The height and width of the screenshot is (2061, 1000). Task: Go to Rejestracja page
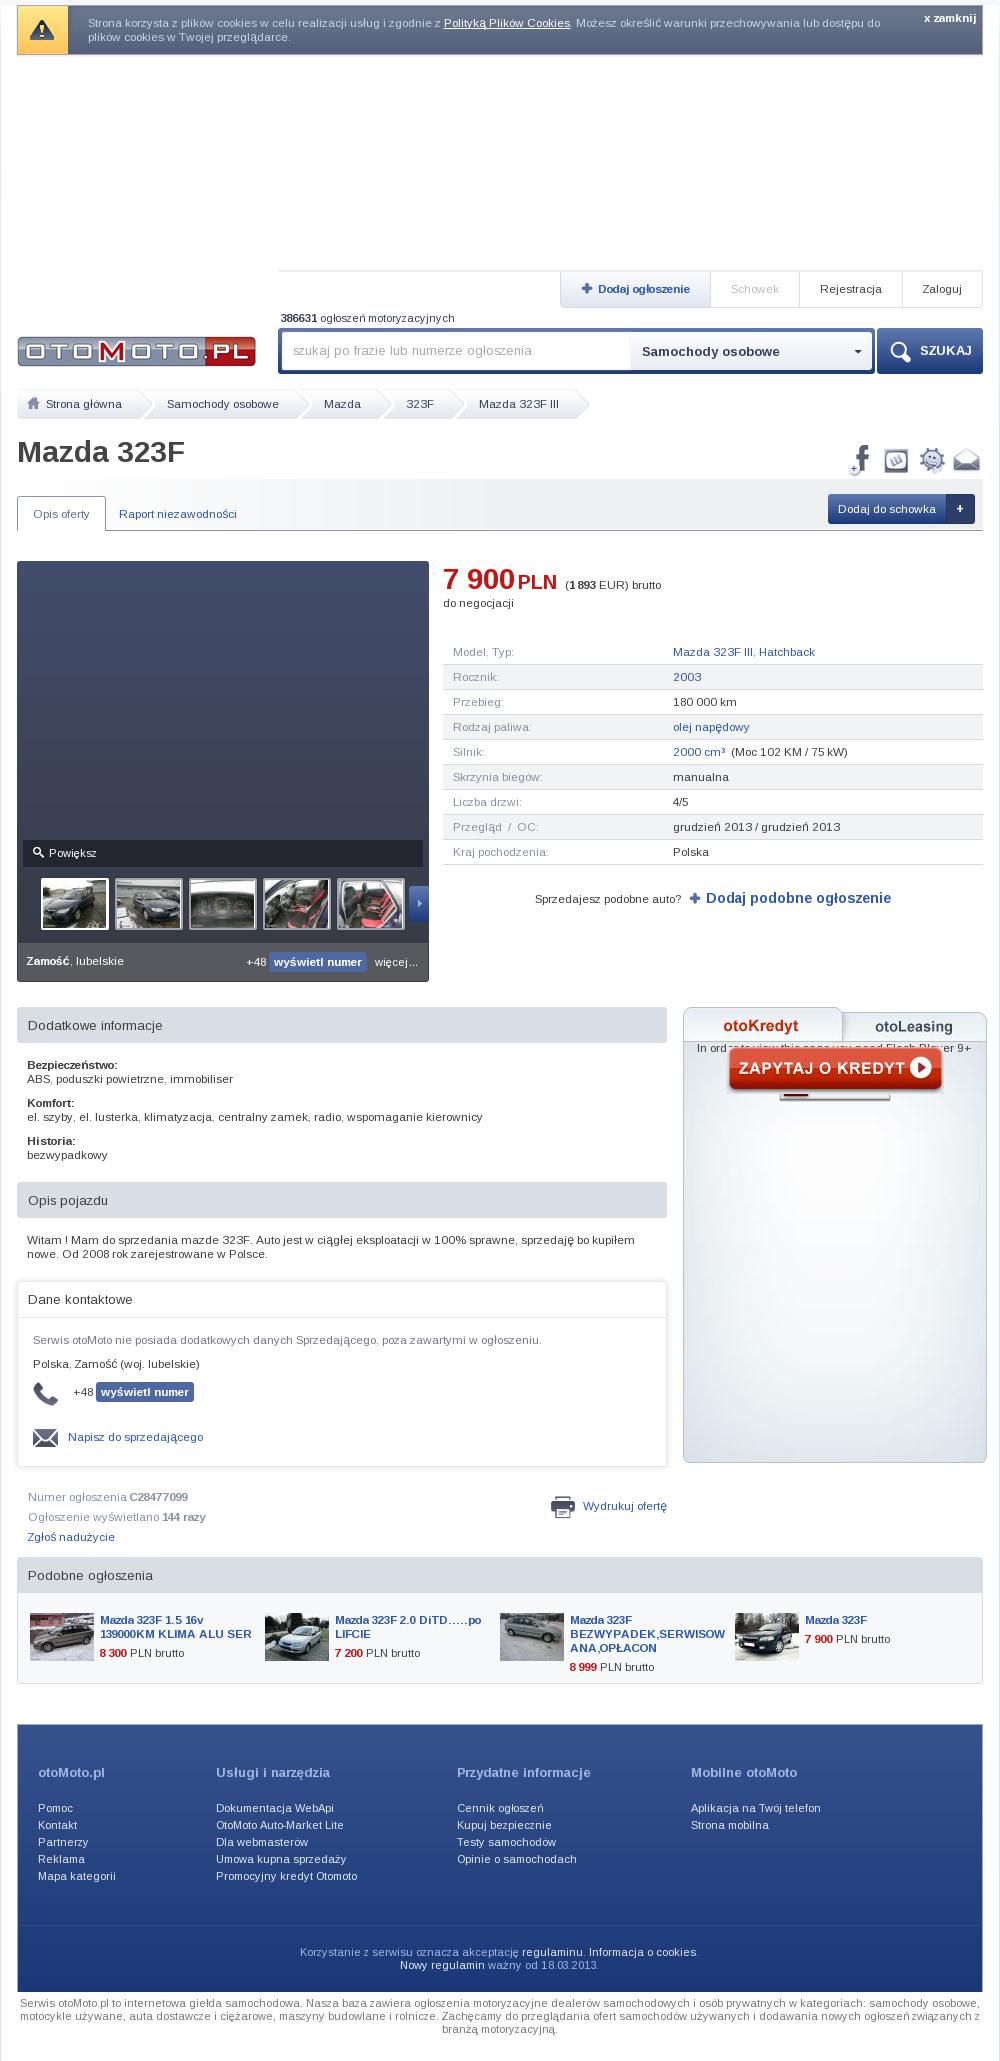(x=850, y=289)
